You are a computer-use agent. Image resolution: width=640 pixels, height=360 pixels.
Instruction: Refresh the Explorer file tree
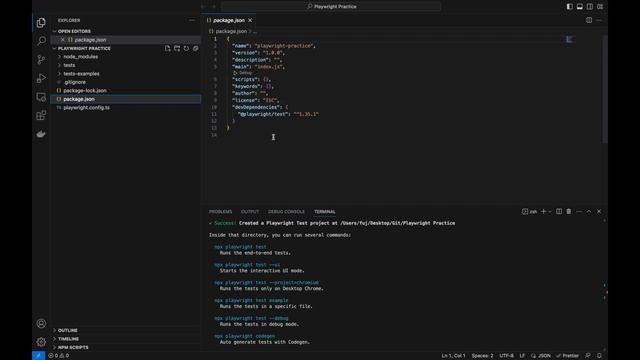pyautogui.click(x=186, y=48)
